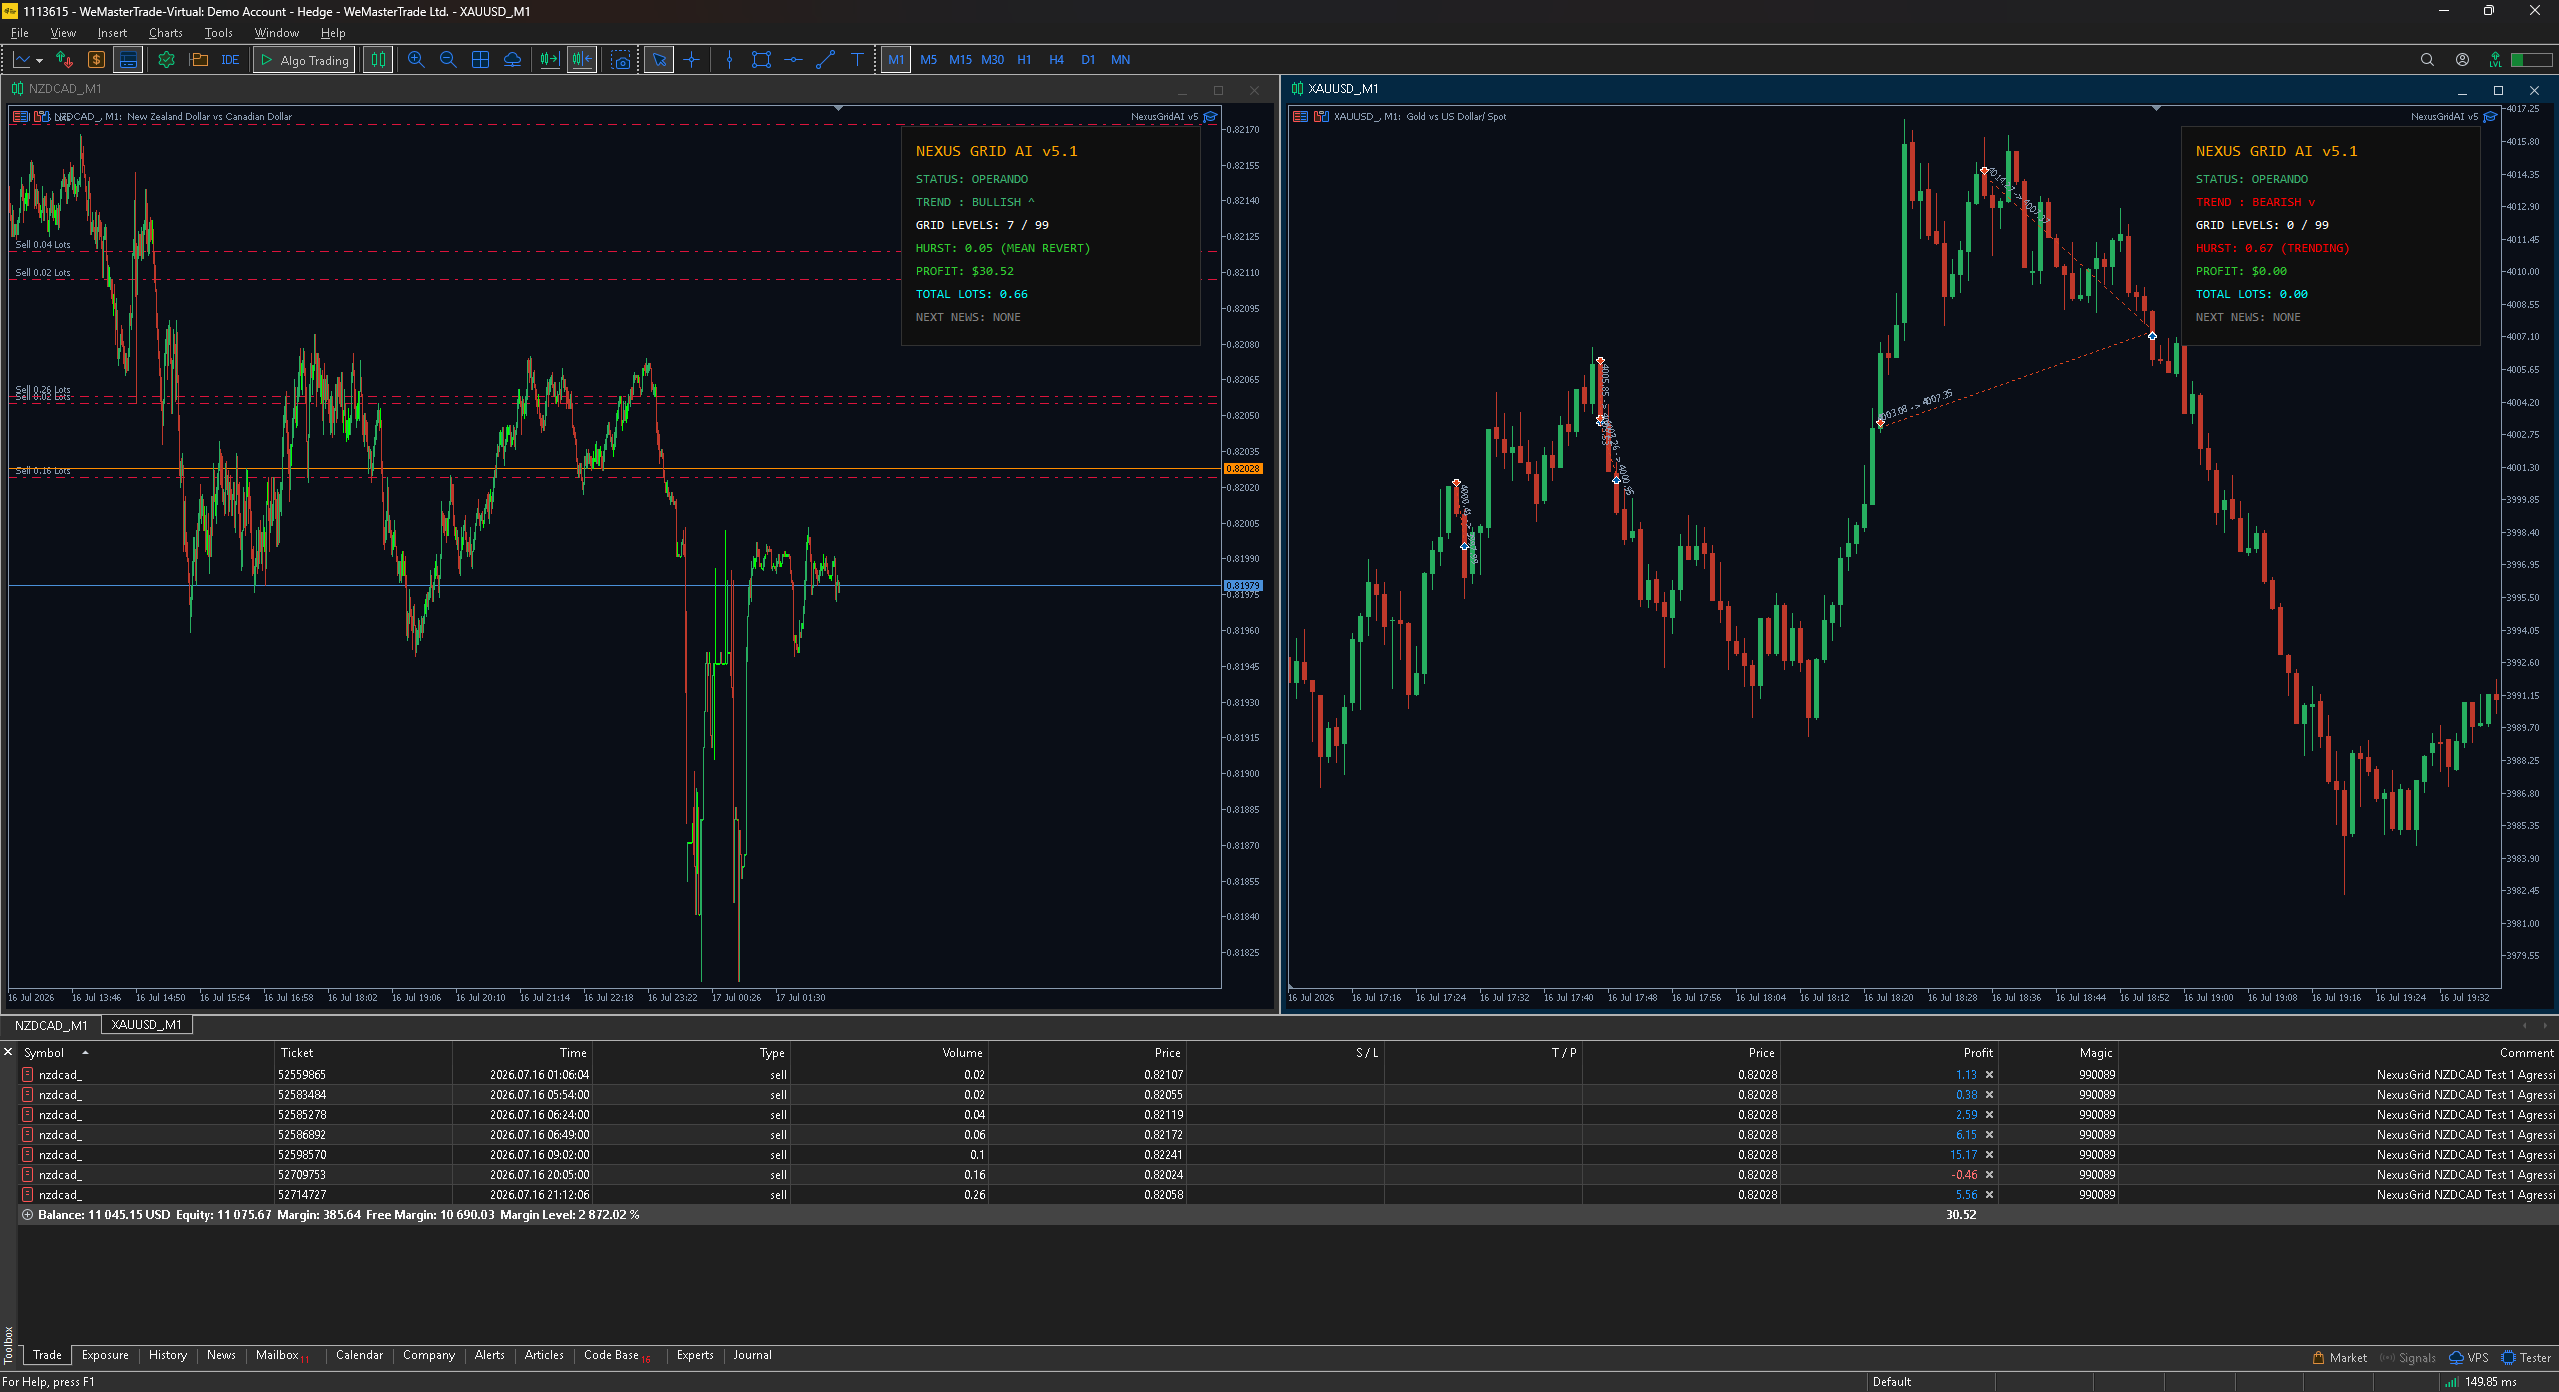
Task: Expand the Balance summary row
Action: [x=27, y=1215]
